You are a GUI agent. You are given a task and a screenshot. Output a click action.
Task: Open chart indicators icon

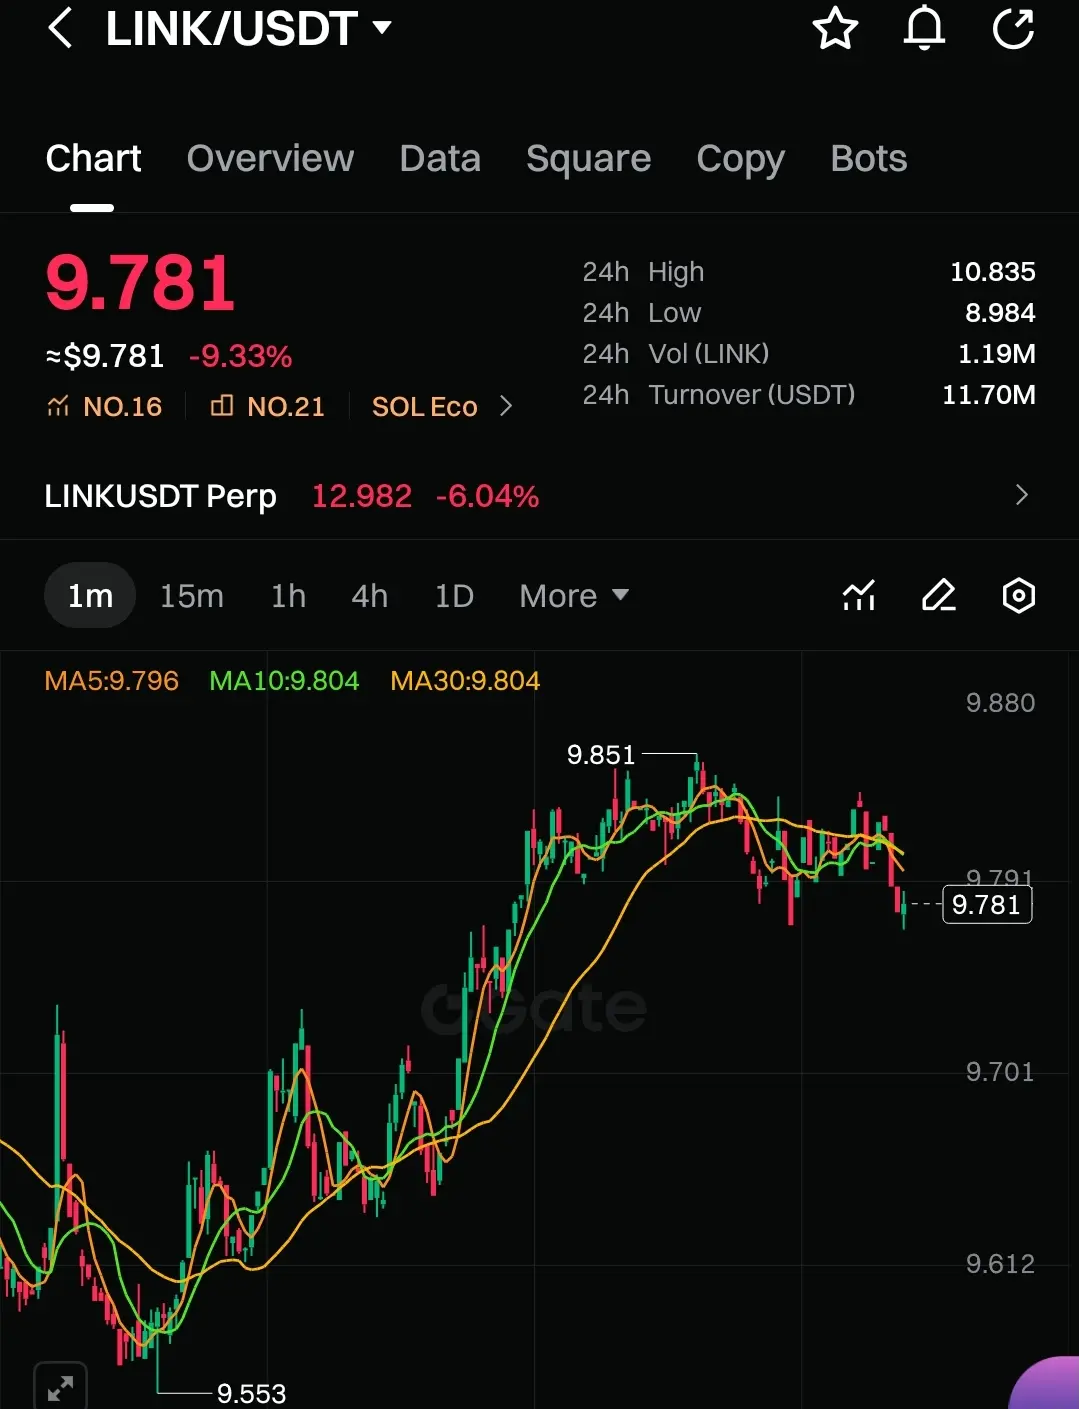(x=858, y=596)
